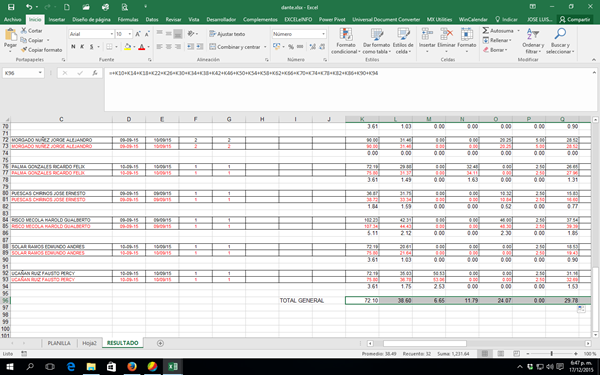
Task: Click the insert function fx icon
Action: coord(95,73)
